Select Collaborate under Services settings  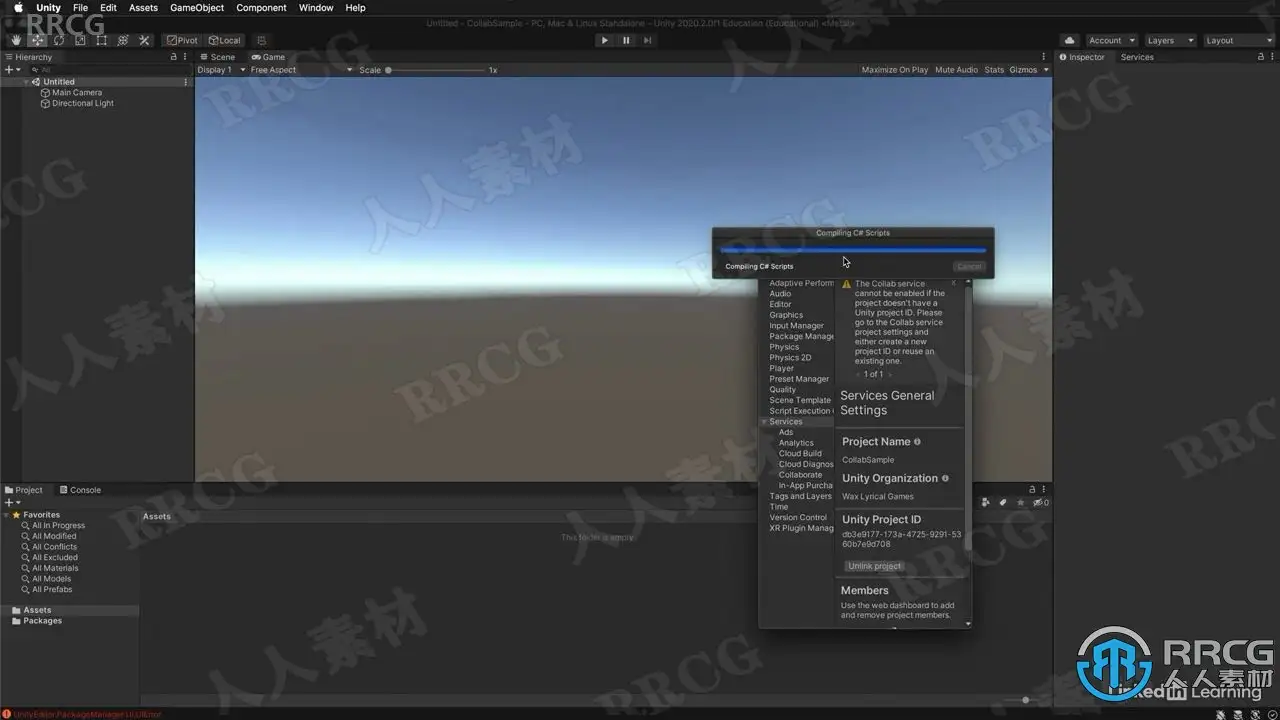(x=800, y=475)
